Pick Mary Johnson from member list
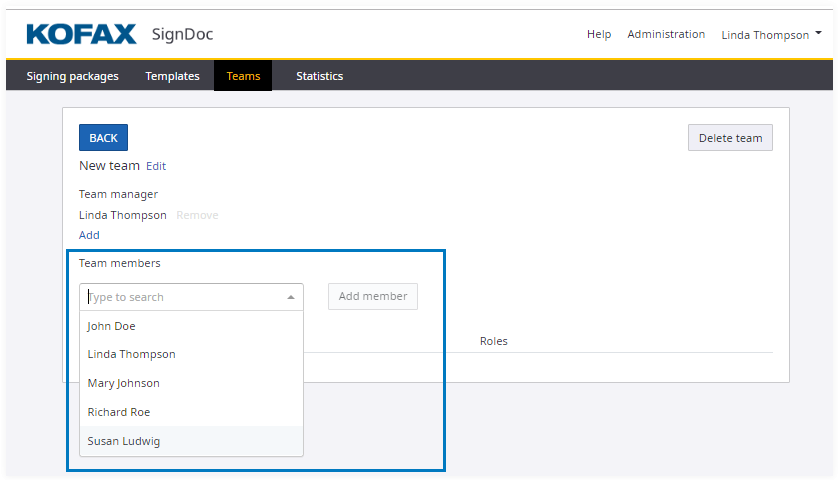Viewport: 839px width, 482px height. (123, 383)
